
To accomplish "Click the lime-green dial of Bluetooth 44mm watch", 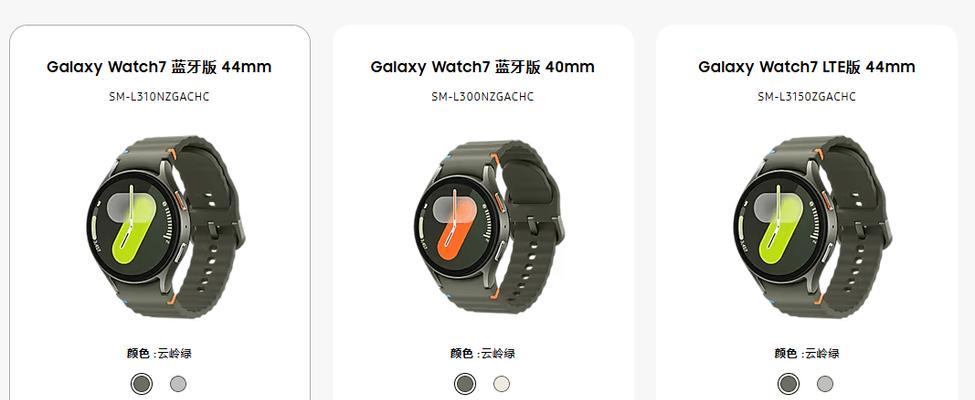I will pos(133,229).
